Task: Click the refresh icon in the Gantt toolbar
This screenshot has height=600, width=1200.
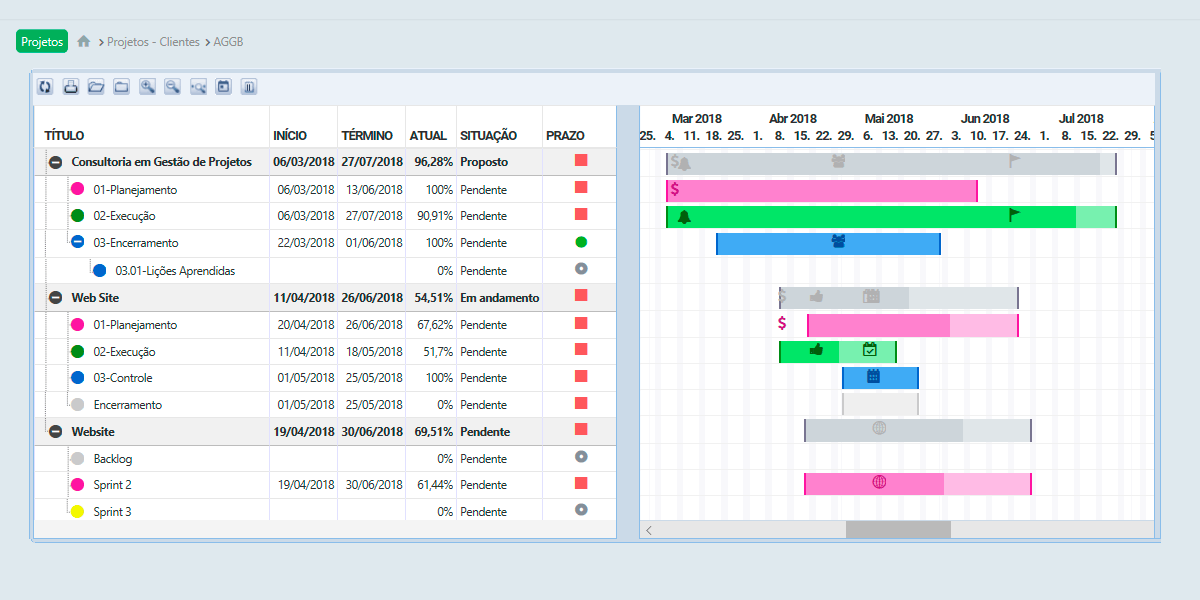Action: coord(45,87)
